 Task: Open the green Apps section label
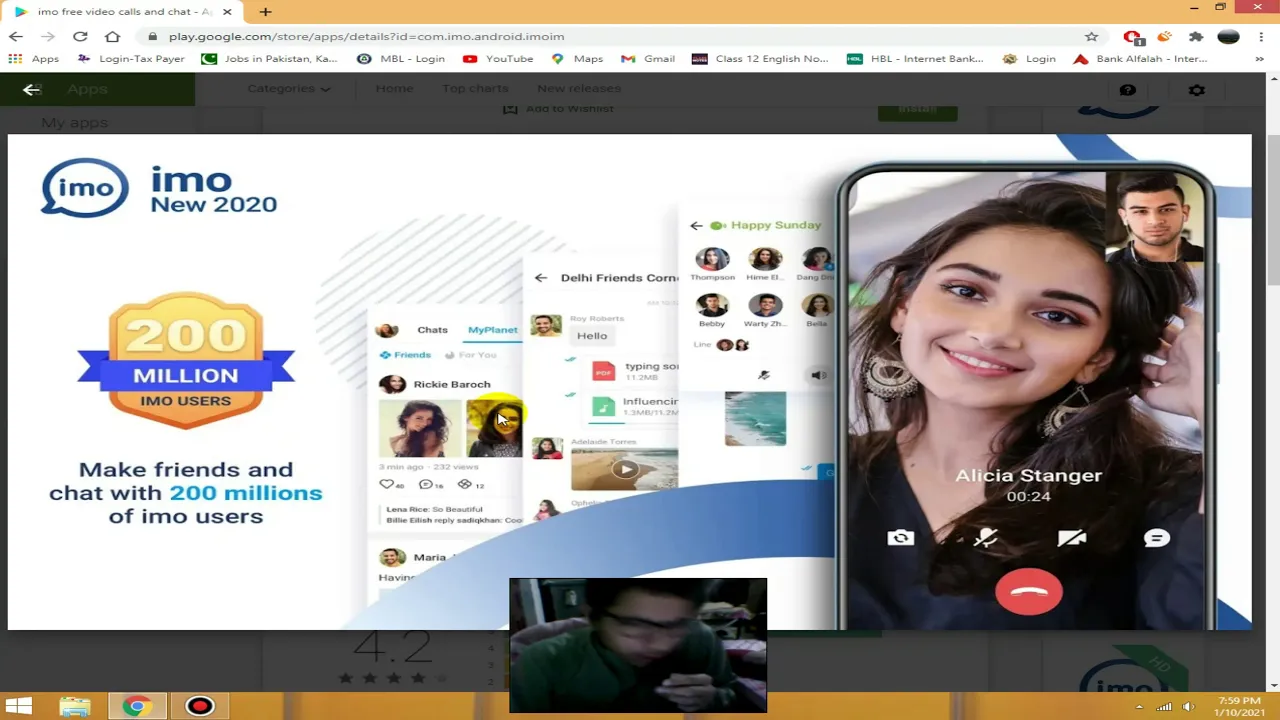coord(87,89)
